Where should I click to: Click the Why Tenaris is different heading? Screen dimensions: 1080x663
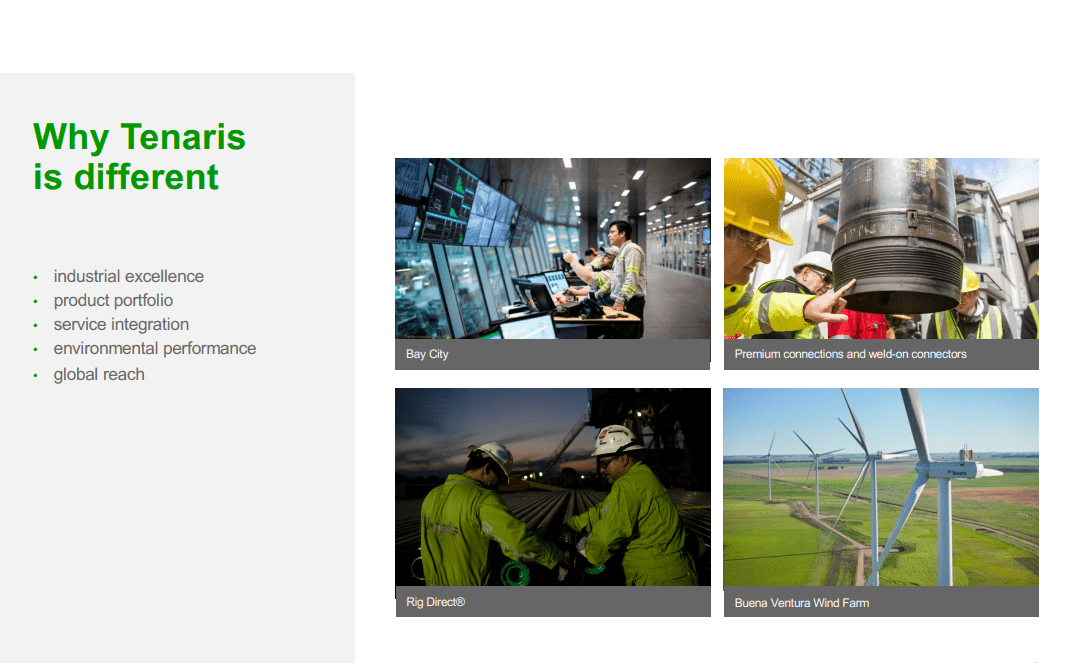[139, 157]
